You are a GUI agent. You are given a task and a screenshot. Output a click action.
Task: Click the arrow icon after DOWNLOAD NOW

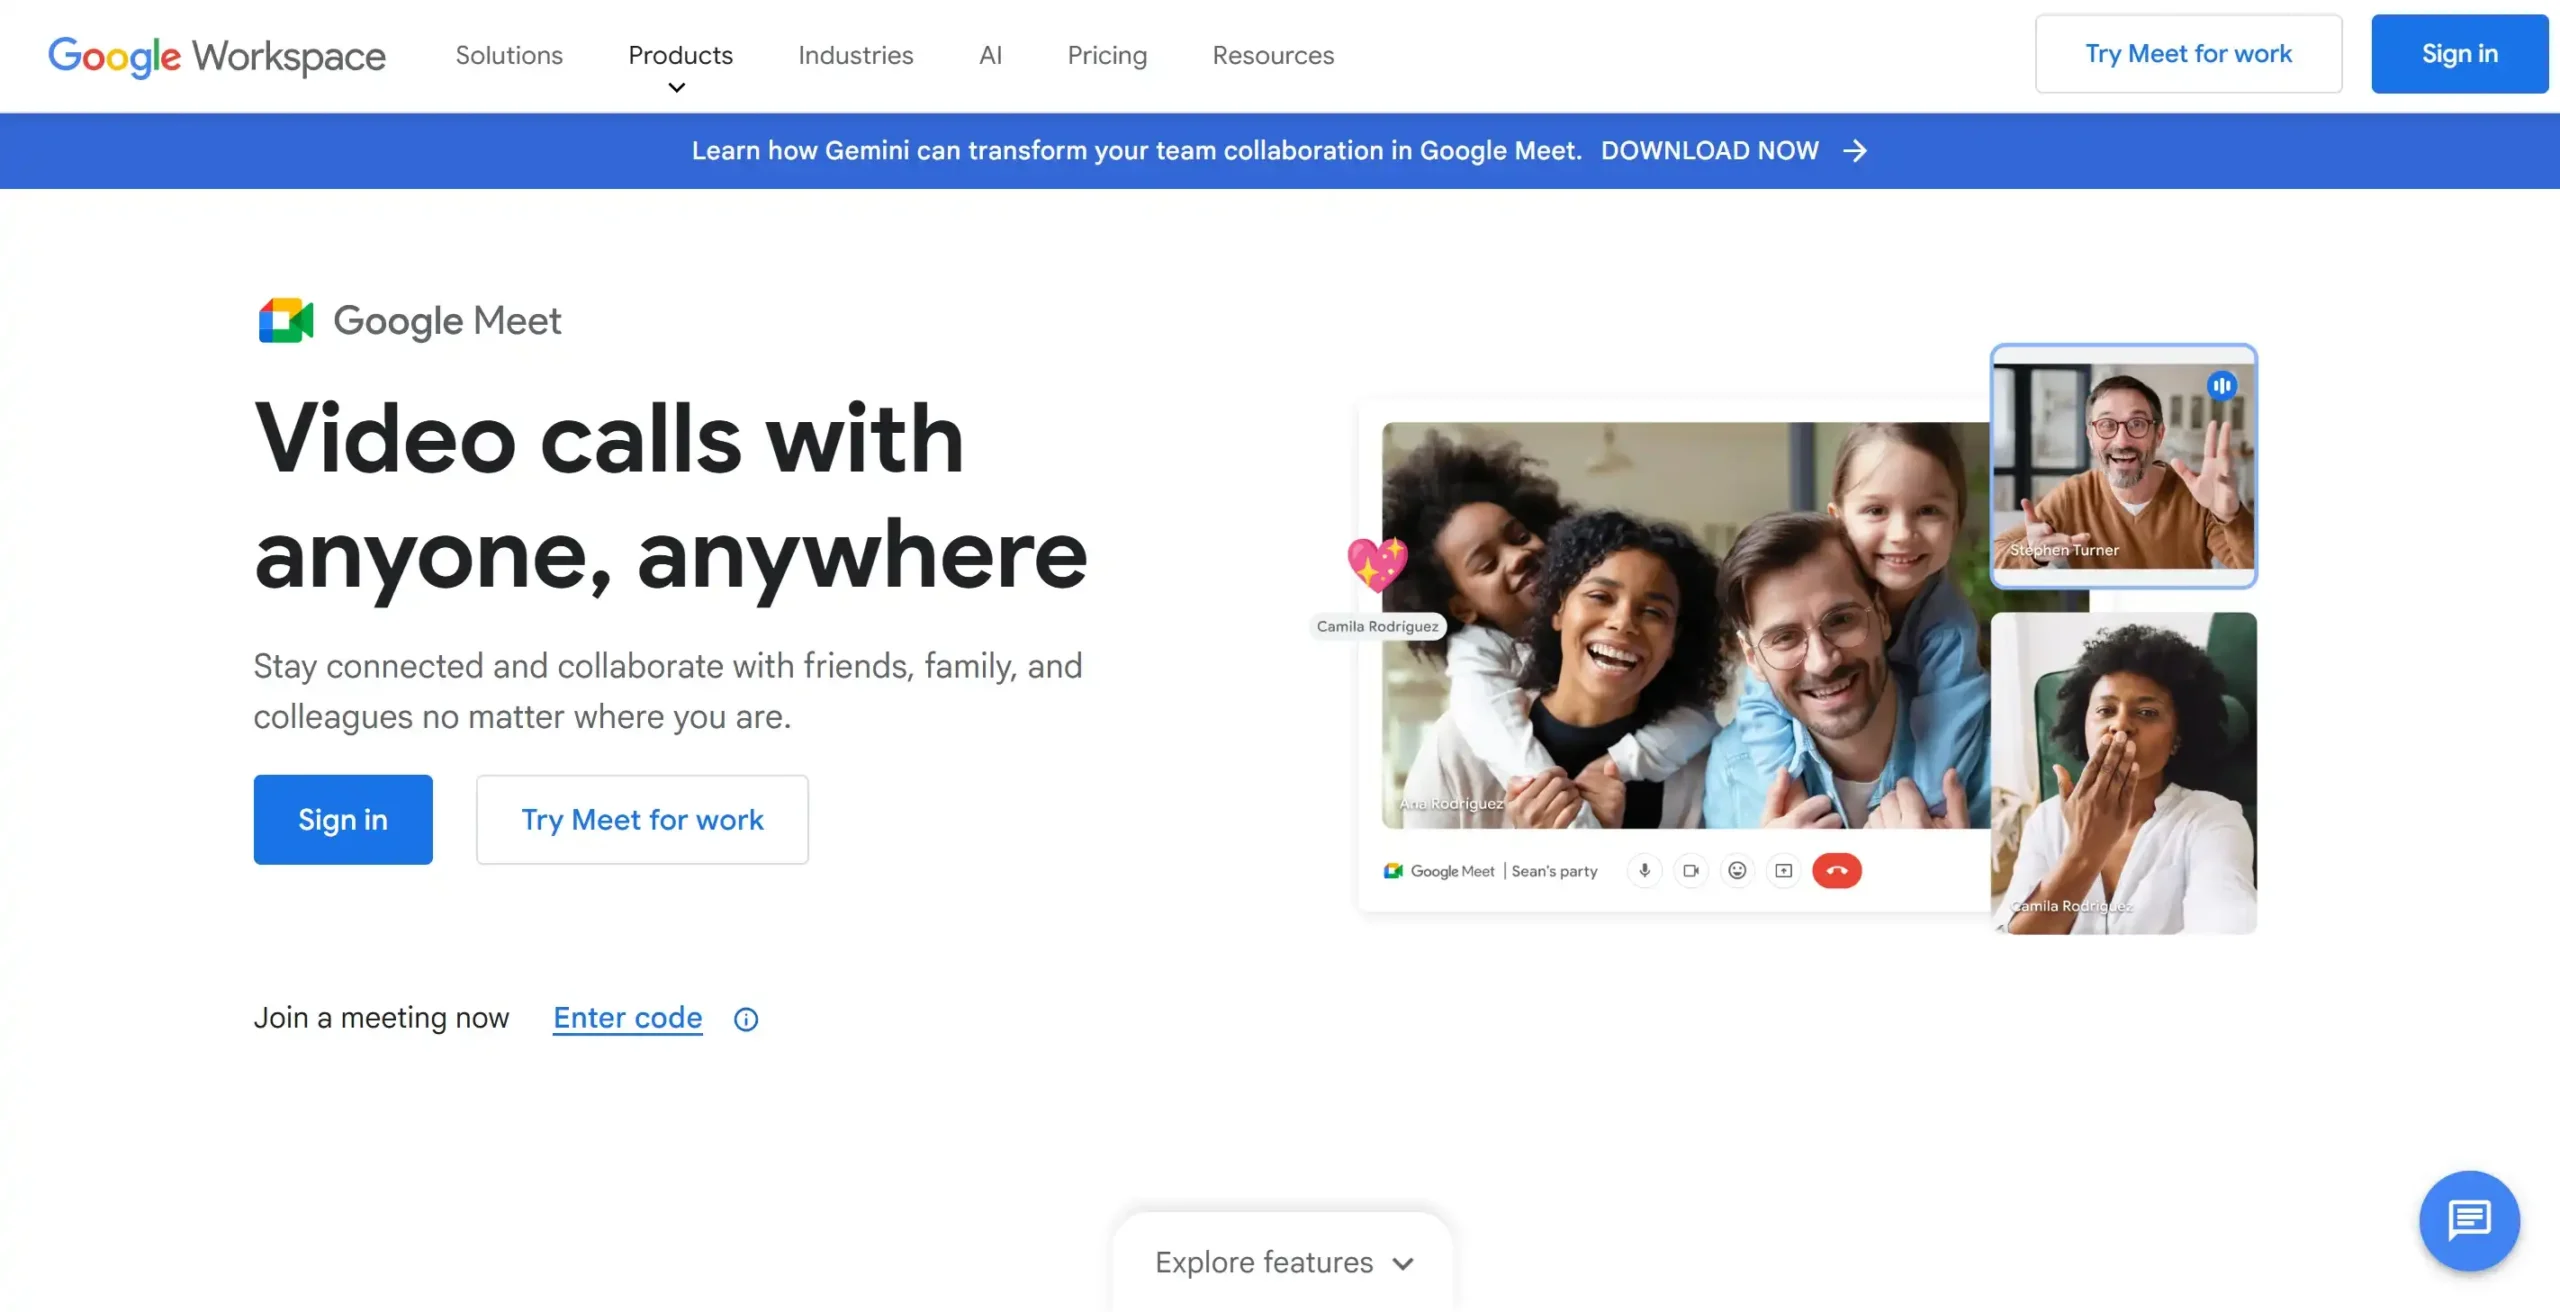click(1855, 150)
